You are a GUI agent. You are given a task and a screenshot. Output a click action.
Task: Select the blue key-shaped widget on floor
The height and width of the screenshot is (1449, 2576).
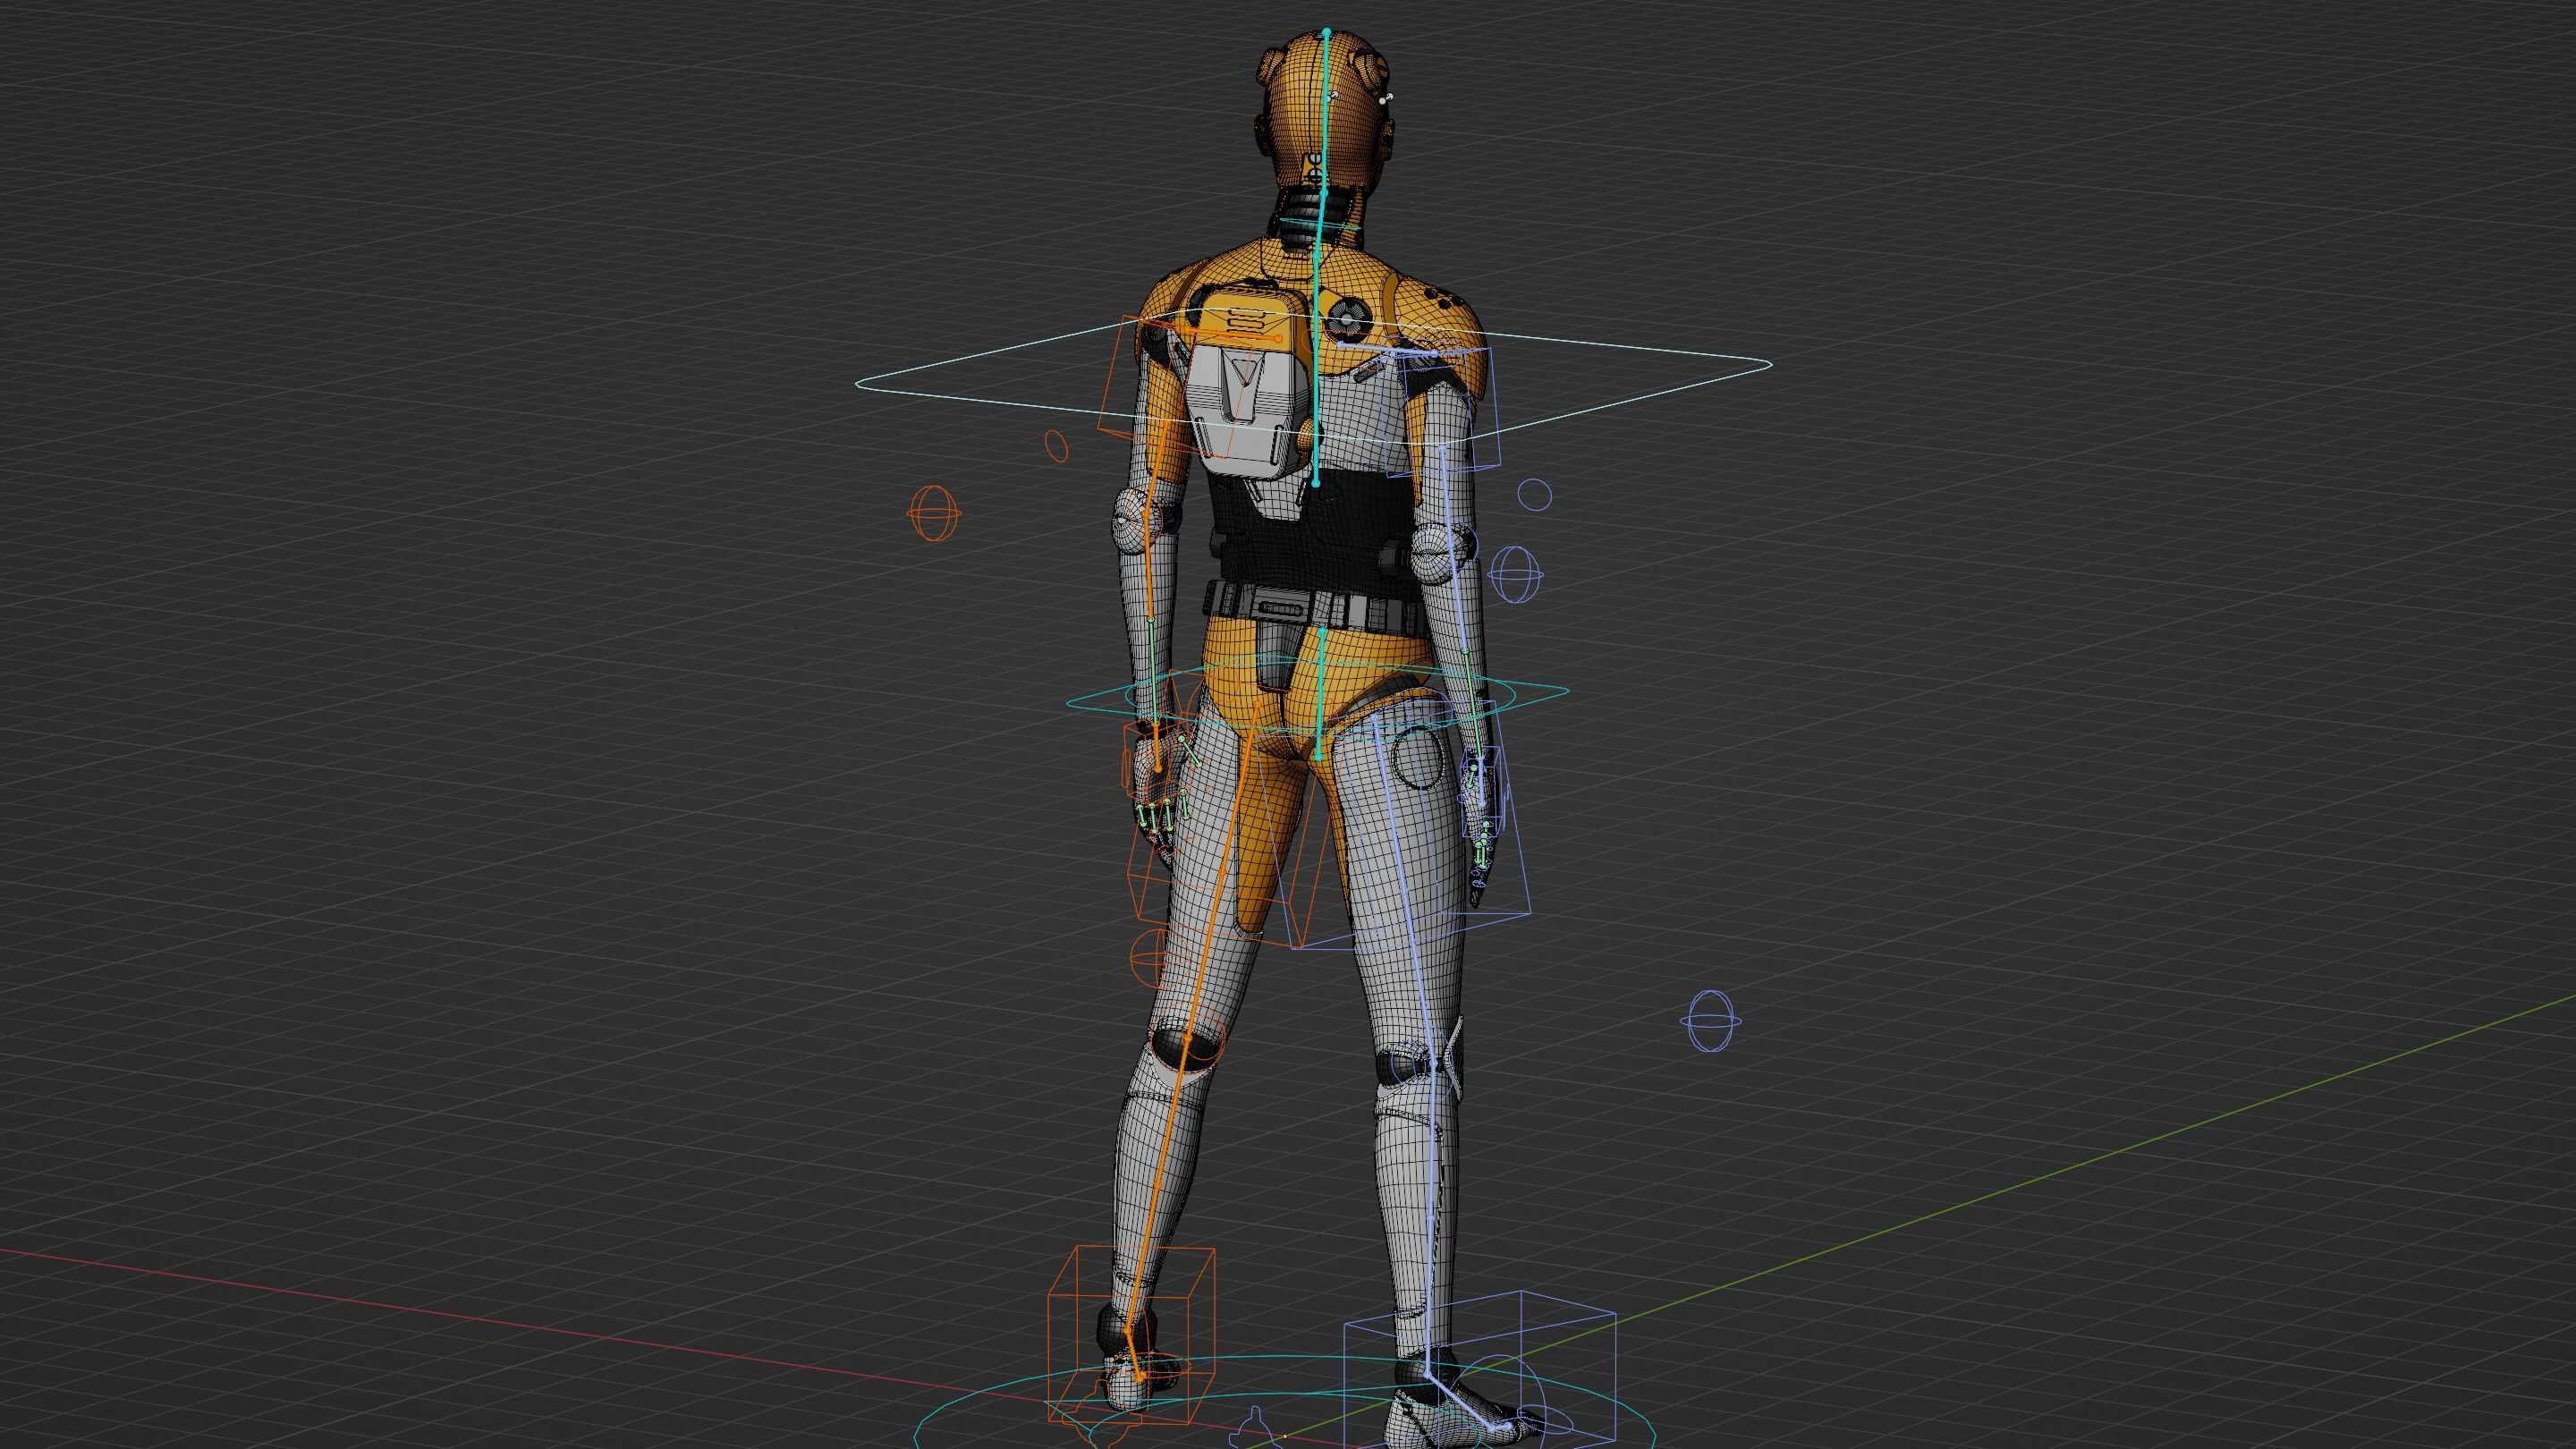(x=1254, y=1429)
